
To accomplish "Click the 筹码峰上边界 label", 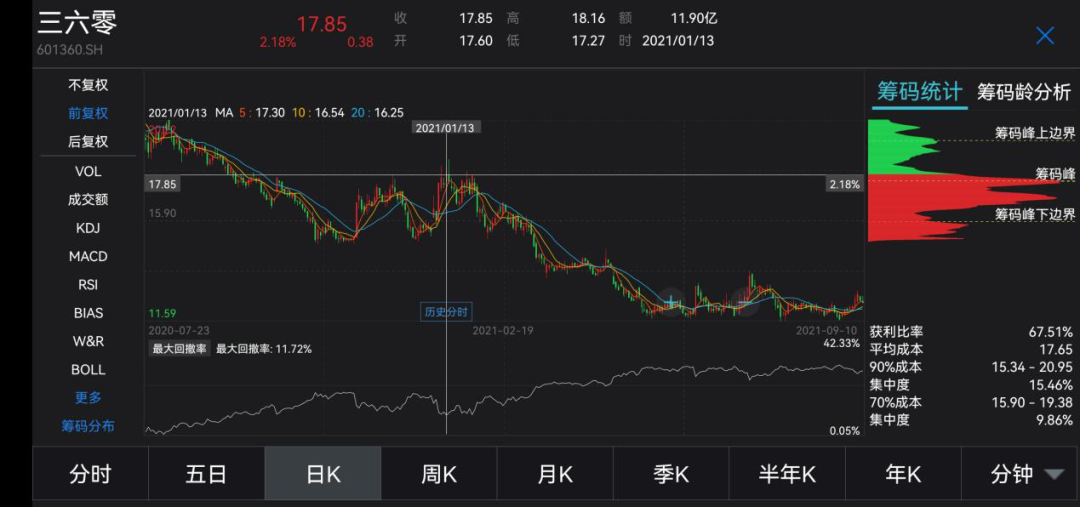I will tap(1035, 133).
